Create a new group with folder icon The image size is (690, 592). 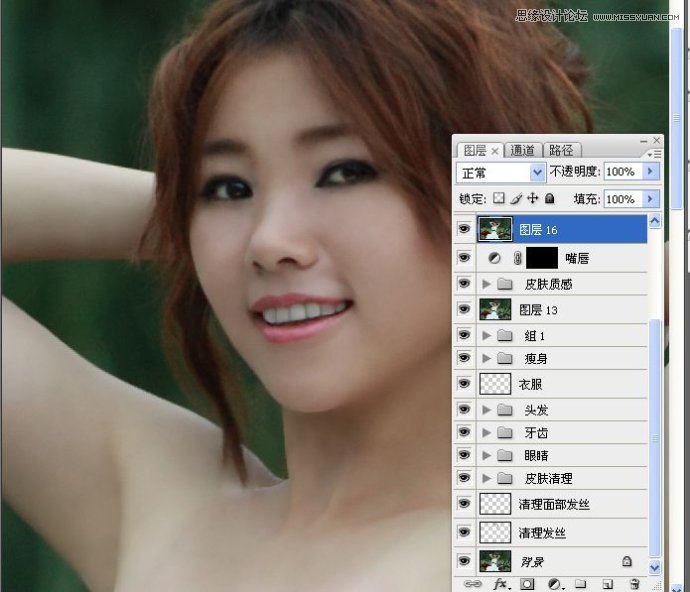[x=580, y=584]
